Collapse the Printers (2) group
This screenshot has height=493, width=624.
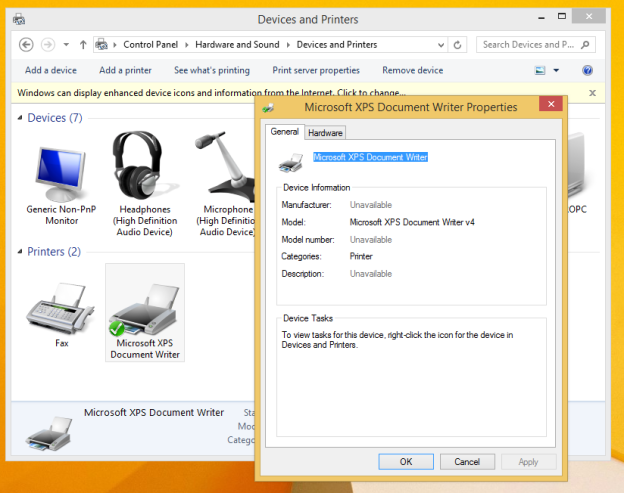pos(20,252)
